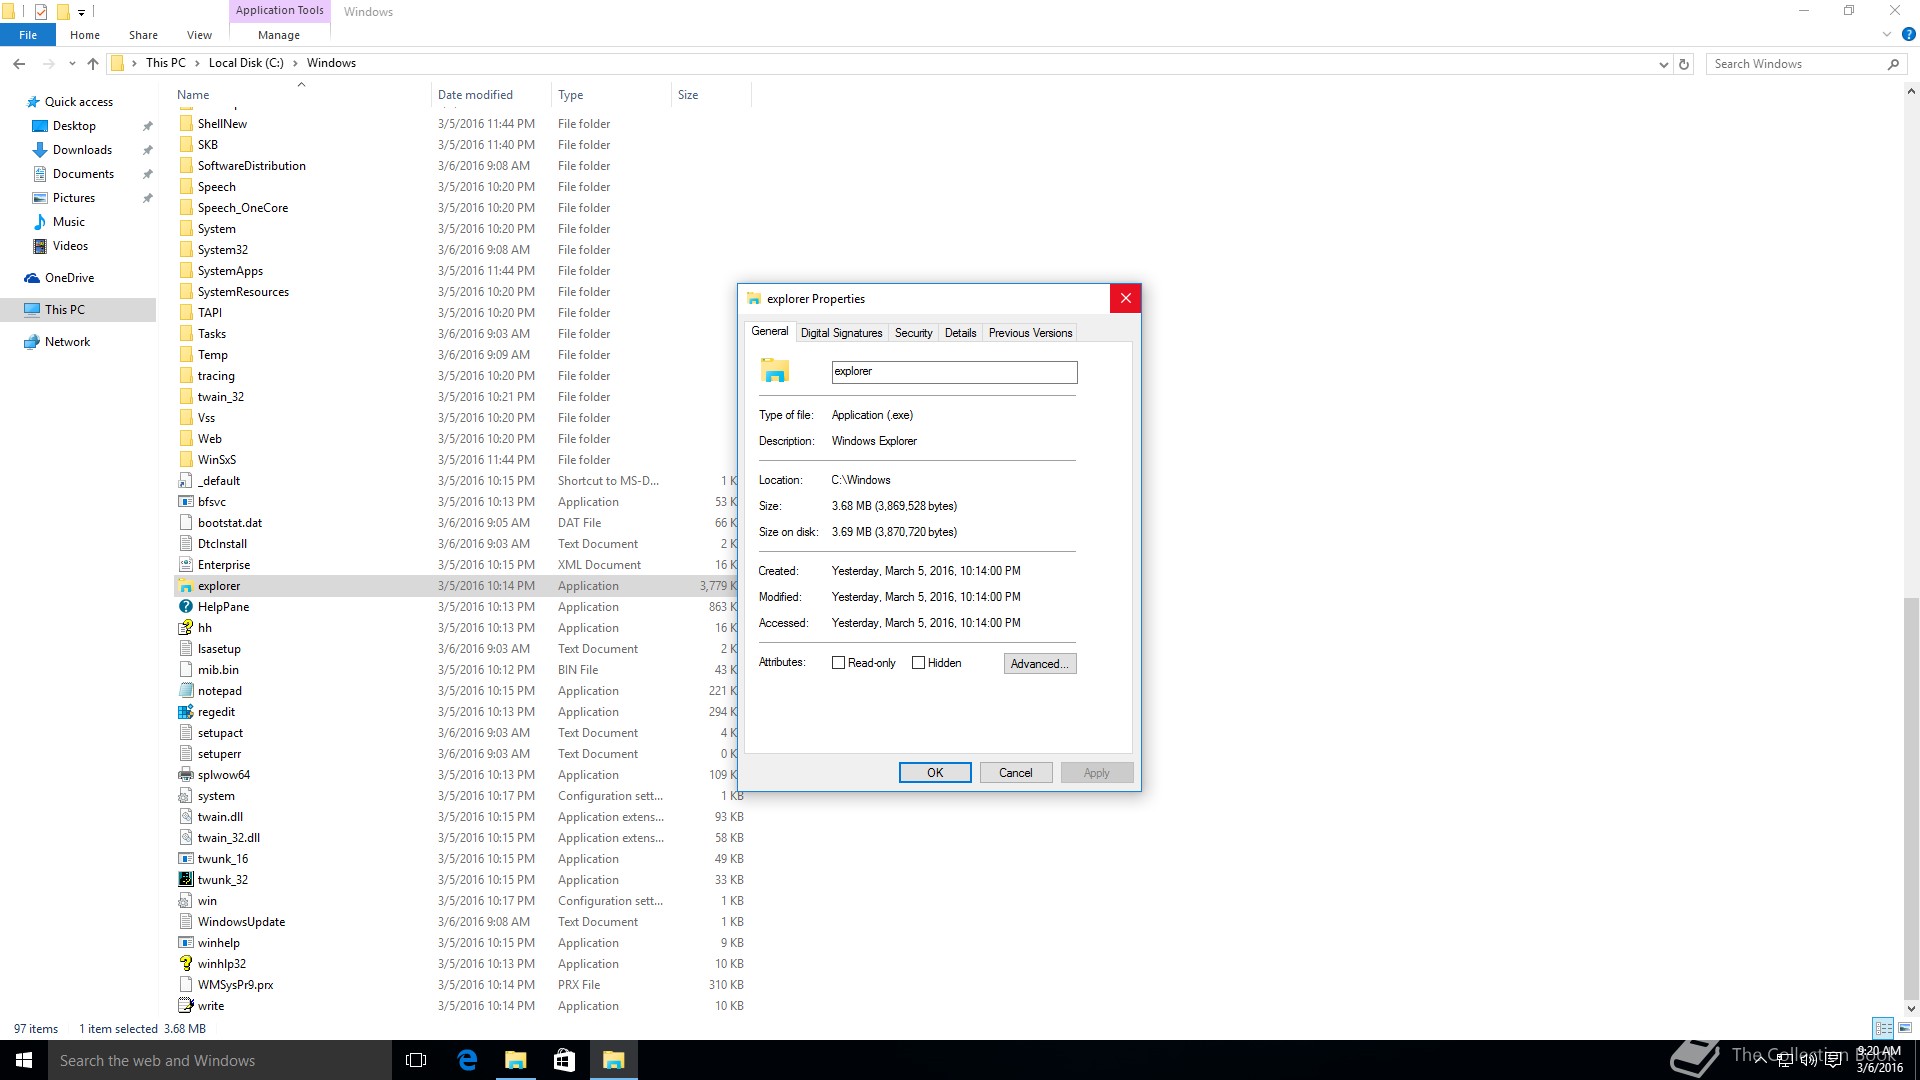1920x1080 pixels.
Task: Switch to the Security tab
Action: pos(913,333)
